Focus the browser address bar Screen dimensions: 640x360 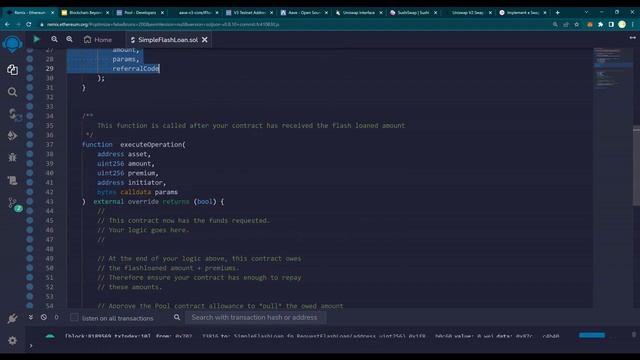click(x=294, y=24)
